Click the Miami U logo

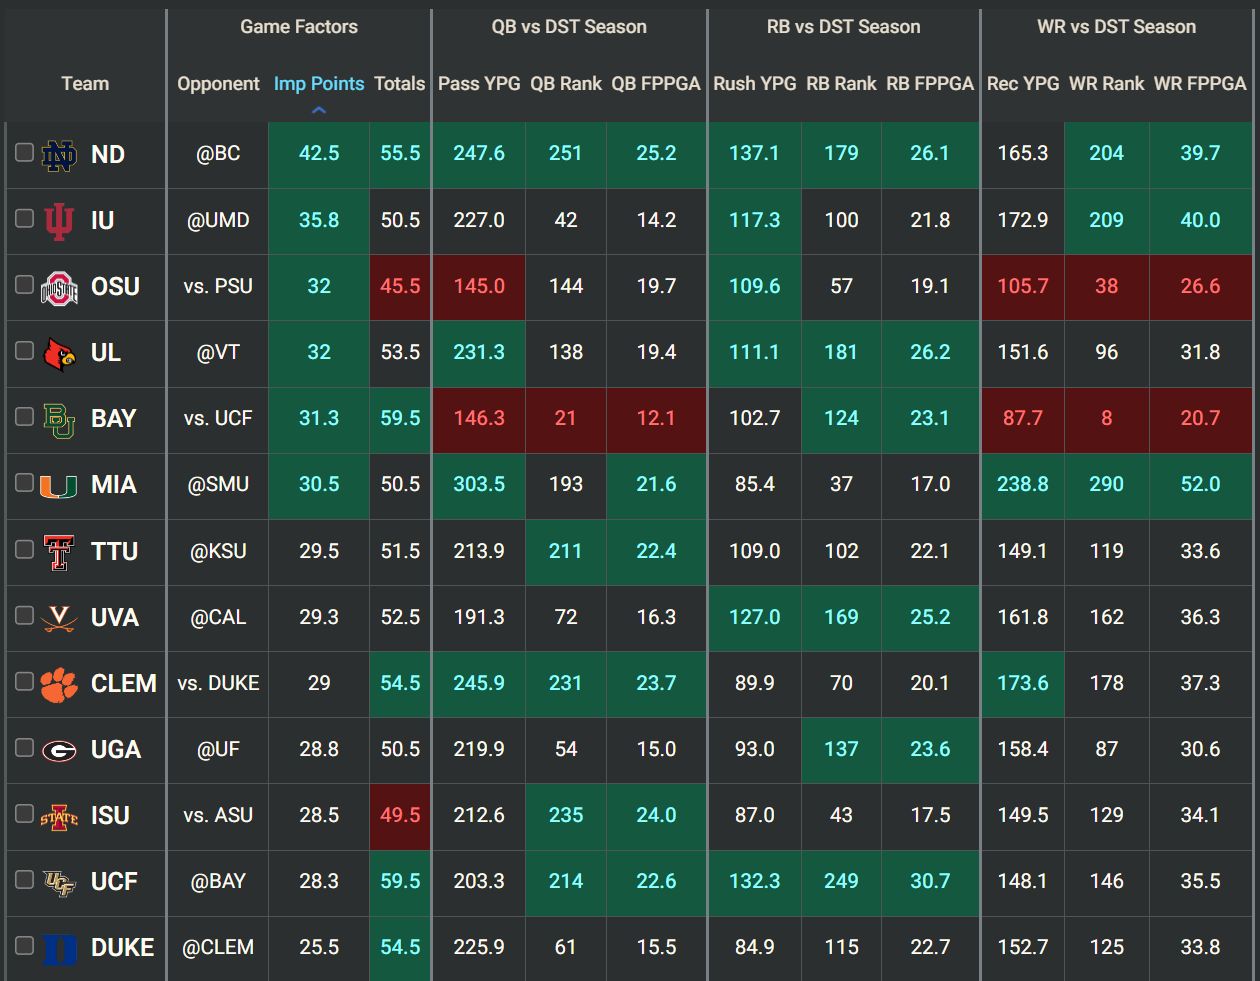(x=59, y=486)
